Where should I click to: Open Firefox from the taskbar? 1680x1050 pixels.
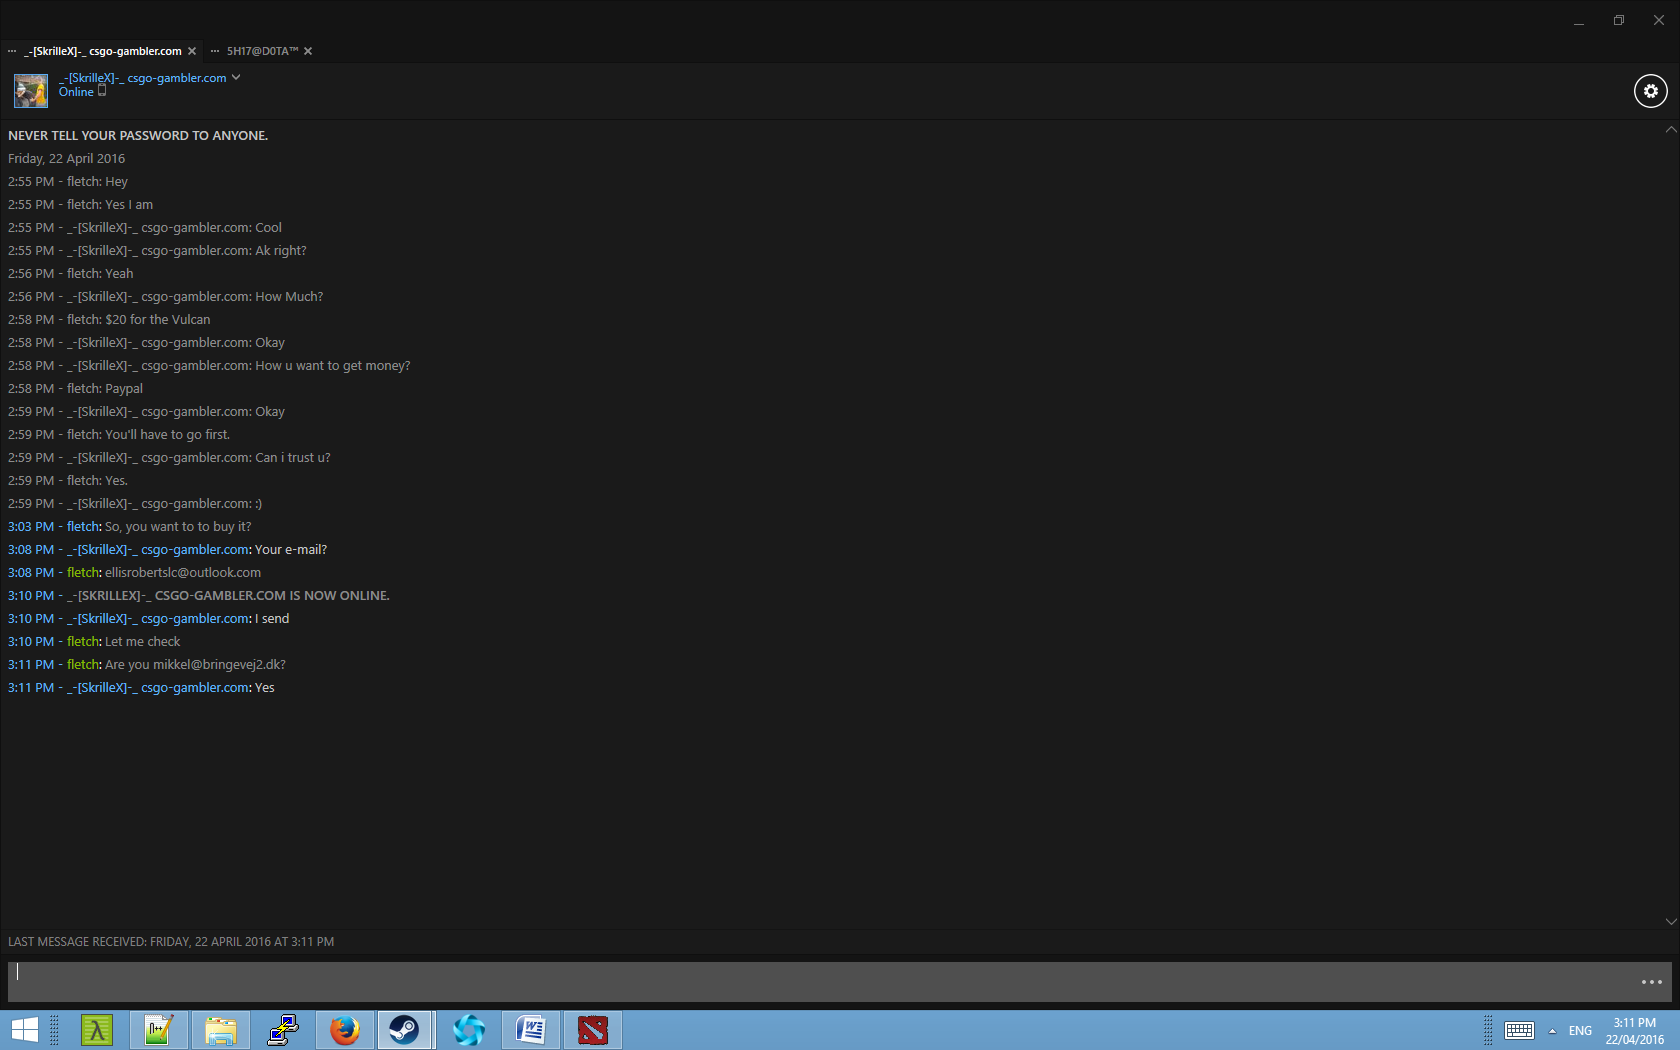345,1030
